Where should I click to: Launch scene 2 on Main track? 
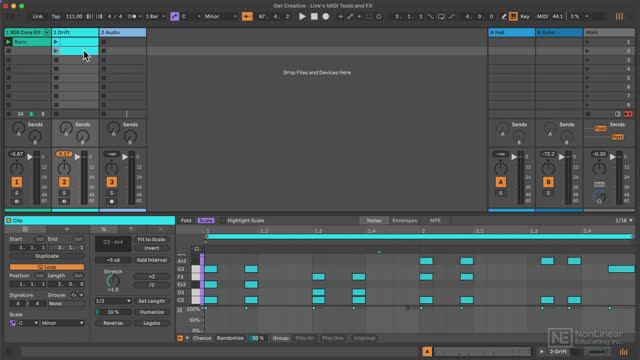(x=587, y=51)
